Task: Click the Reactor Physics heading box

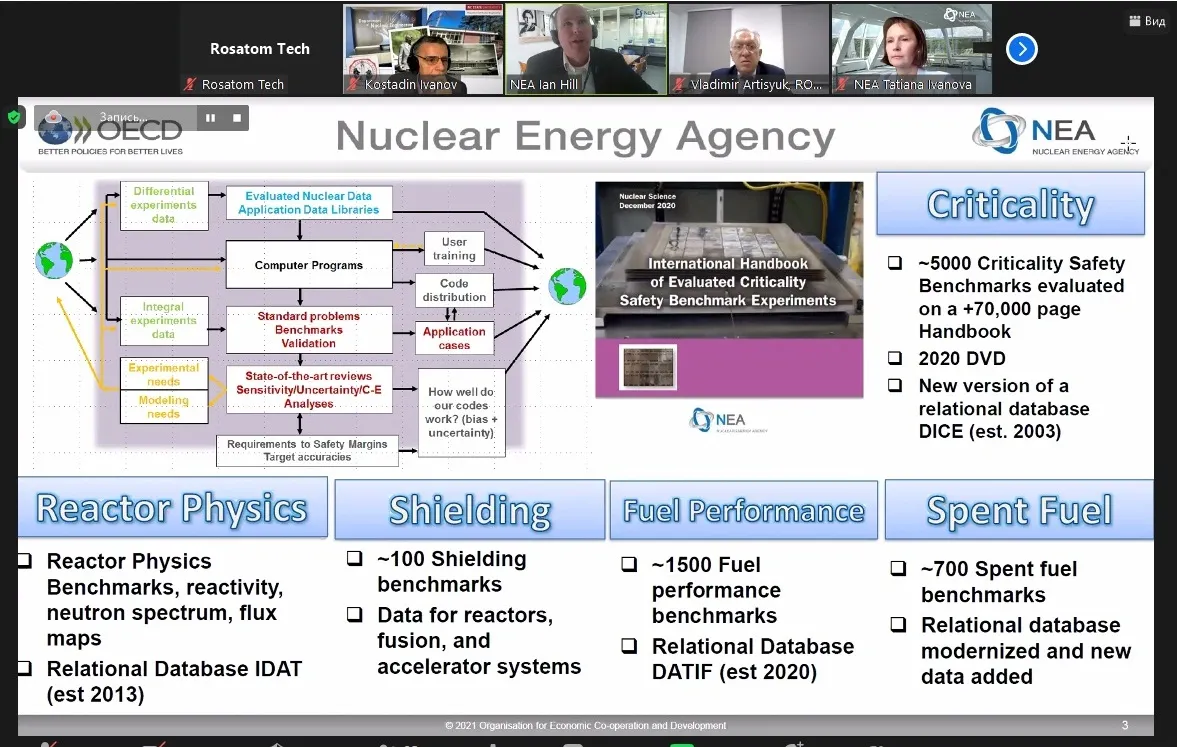Action: pos(173,508)
